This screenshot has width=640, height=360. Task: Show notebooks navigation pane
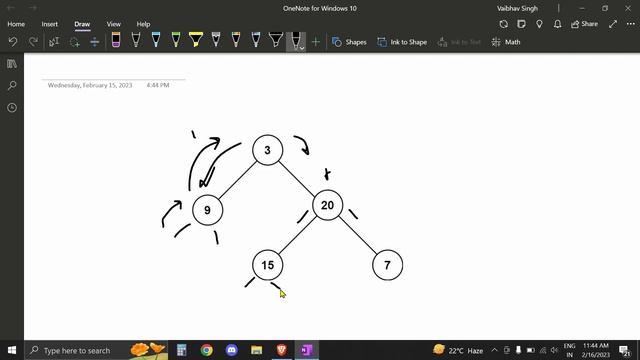12,64
